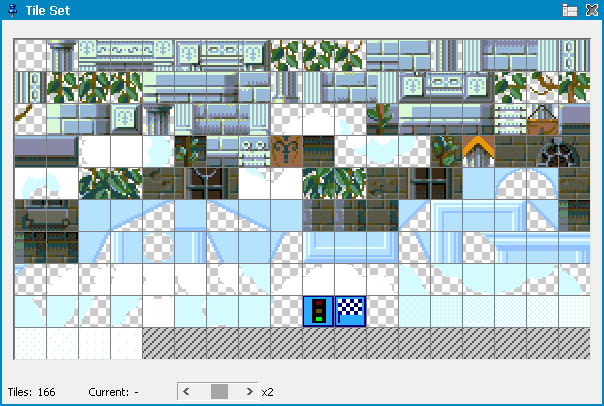The width and height of the screenshot is (604, 406).
Task: Click the 'Tiles: 166' status text
Action: [x=32, y=392]
